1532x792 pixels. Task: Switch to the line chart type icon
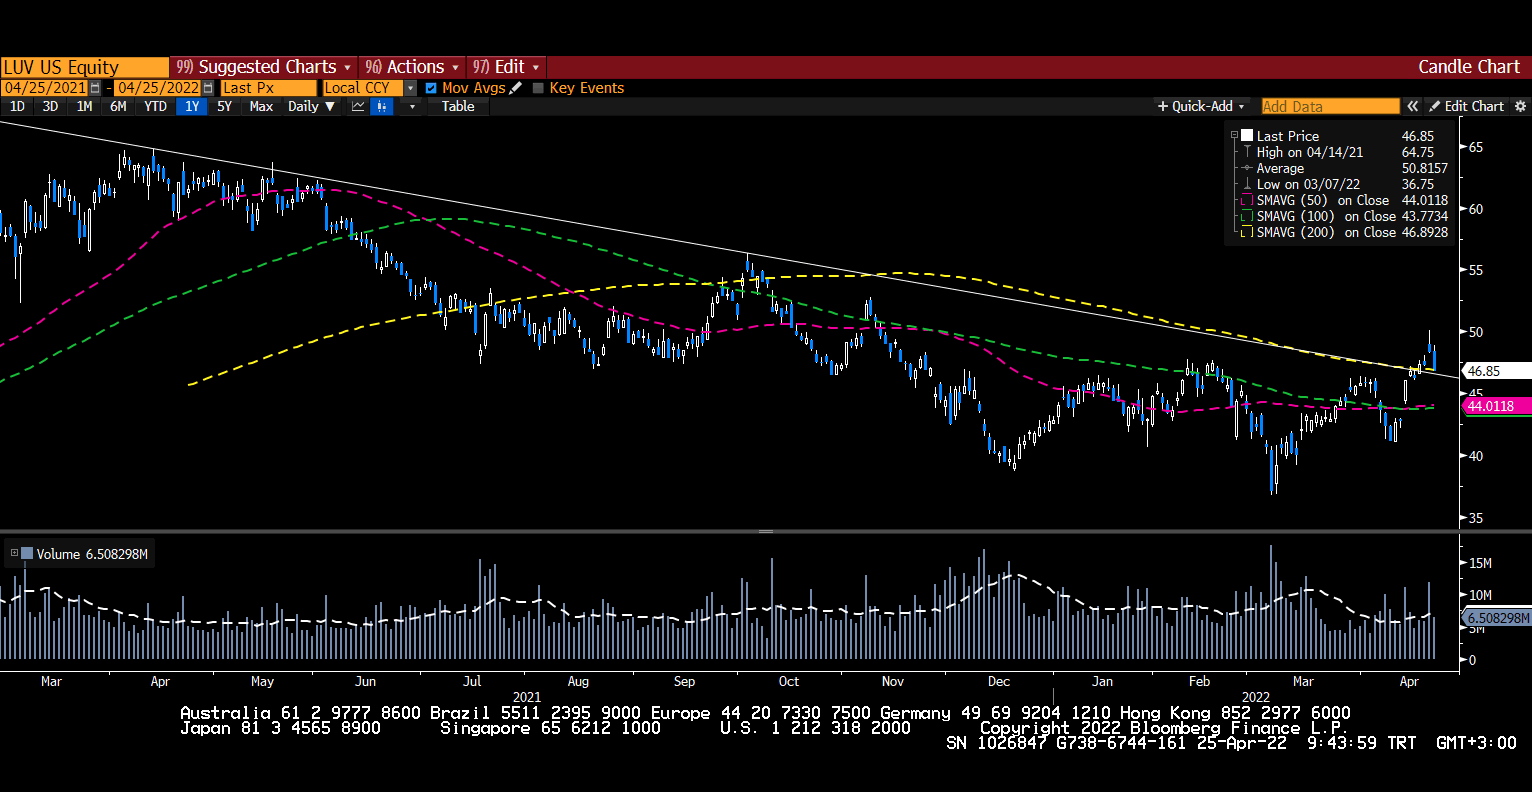click(357, 106)
